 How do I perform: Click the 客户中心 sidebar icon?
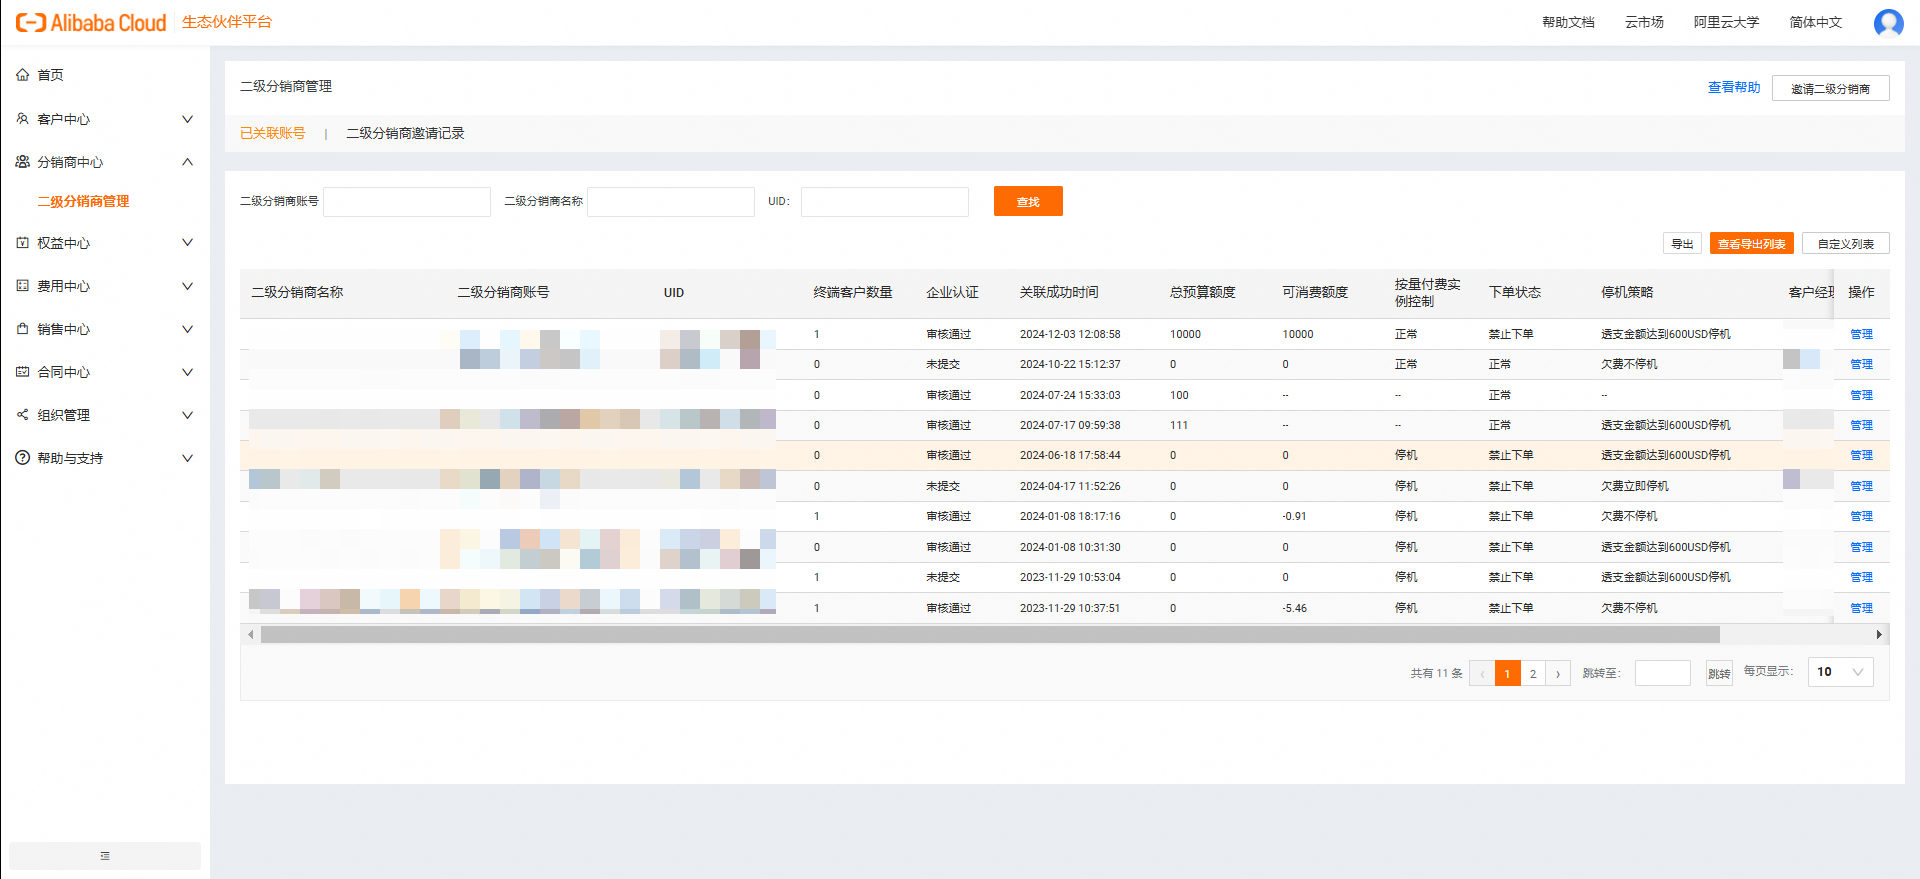point(22,119)
